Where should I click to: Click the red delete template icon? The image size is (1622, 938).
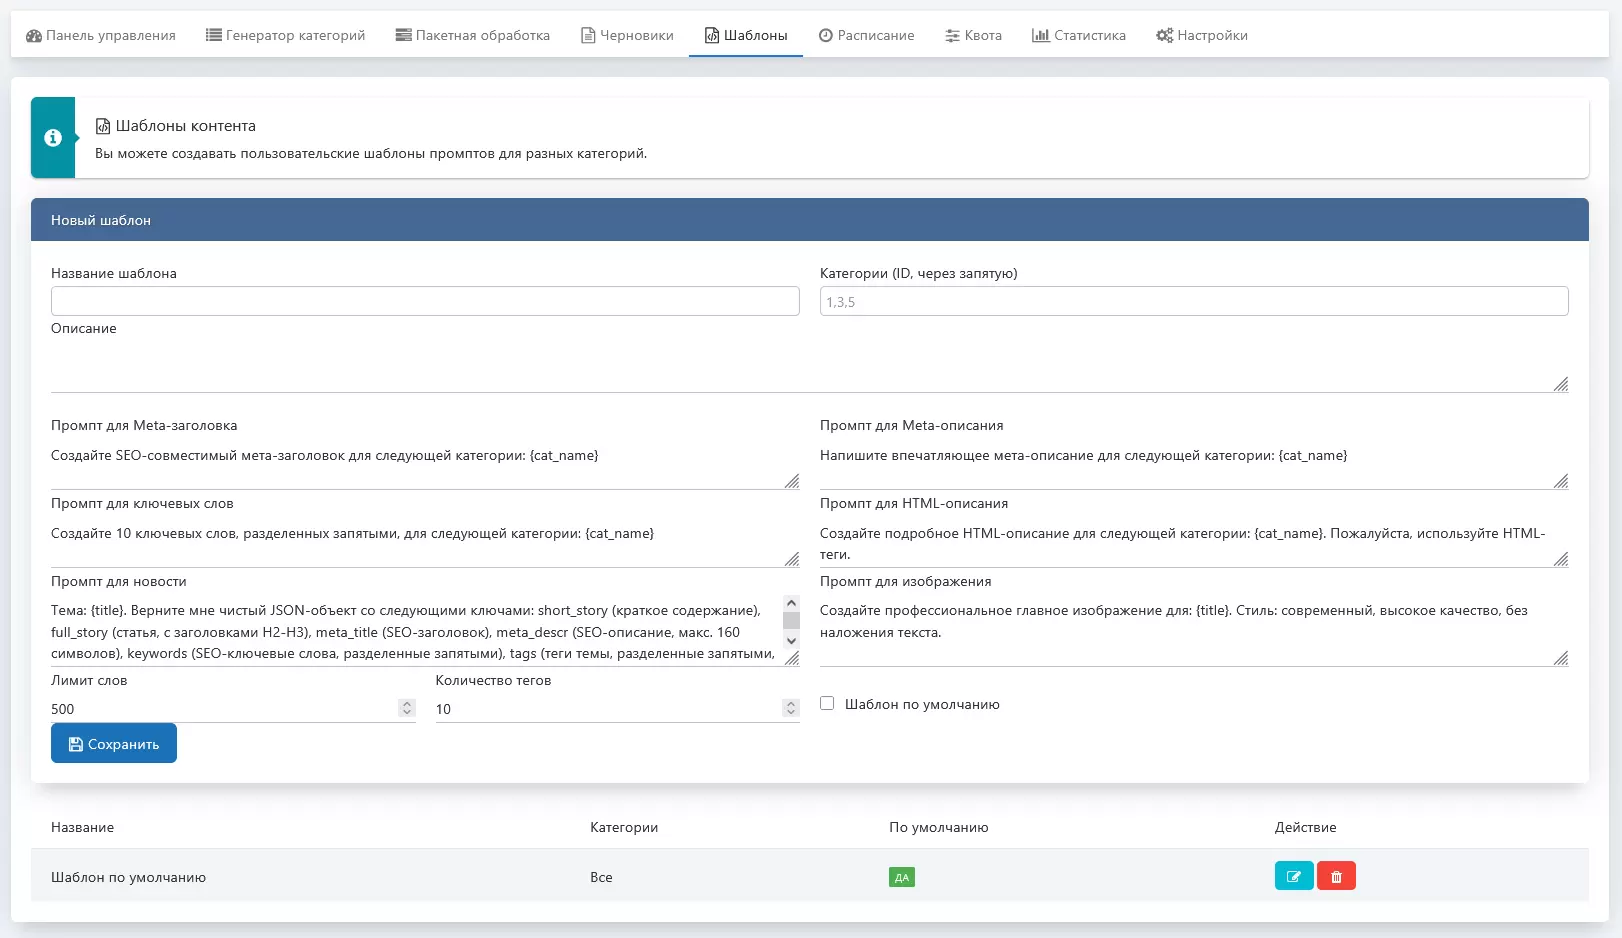pyautogui.click(x=1336, y=876)
